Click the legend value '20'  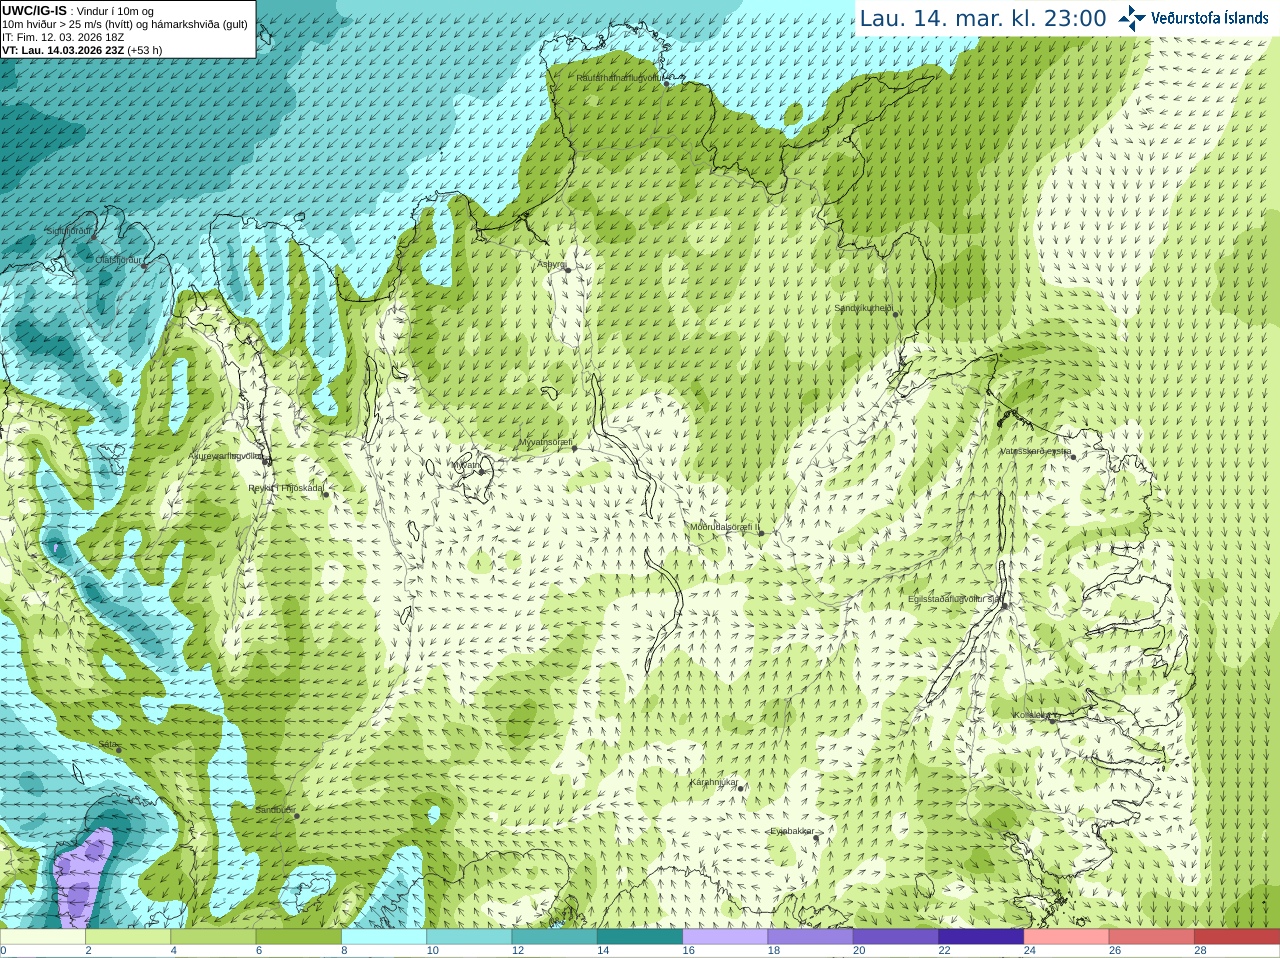coord(859,951)
